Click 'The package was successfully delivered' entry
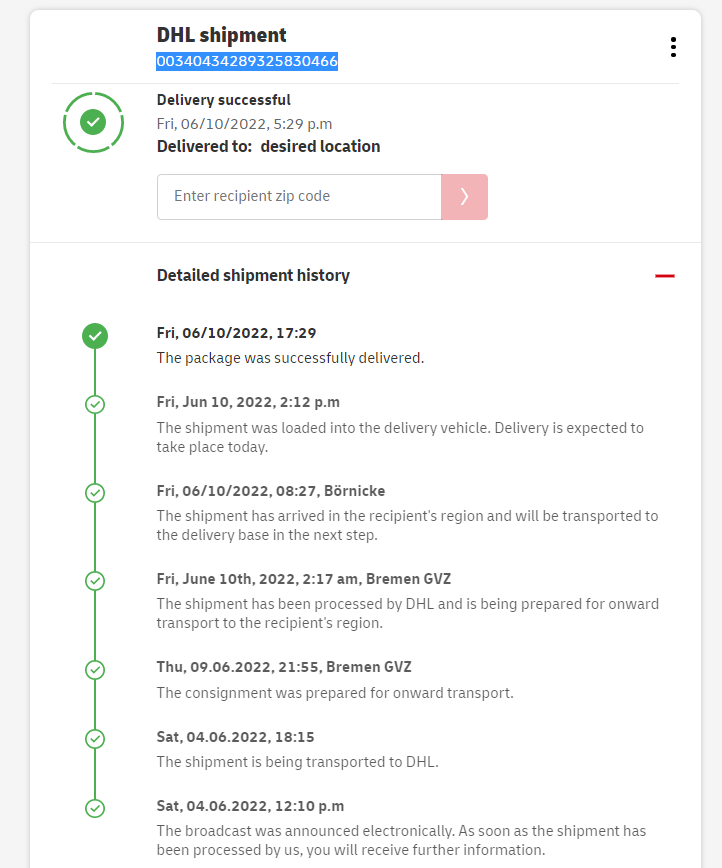The width and height of the screenshot is (722, 868). point(290,357)
